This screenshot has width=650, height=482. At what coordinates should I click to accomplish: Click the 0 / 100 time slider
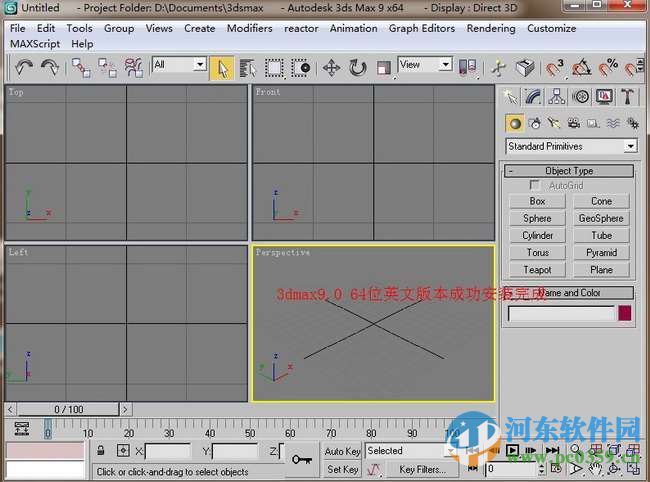coord(68,409)
